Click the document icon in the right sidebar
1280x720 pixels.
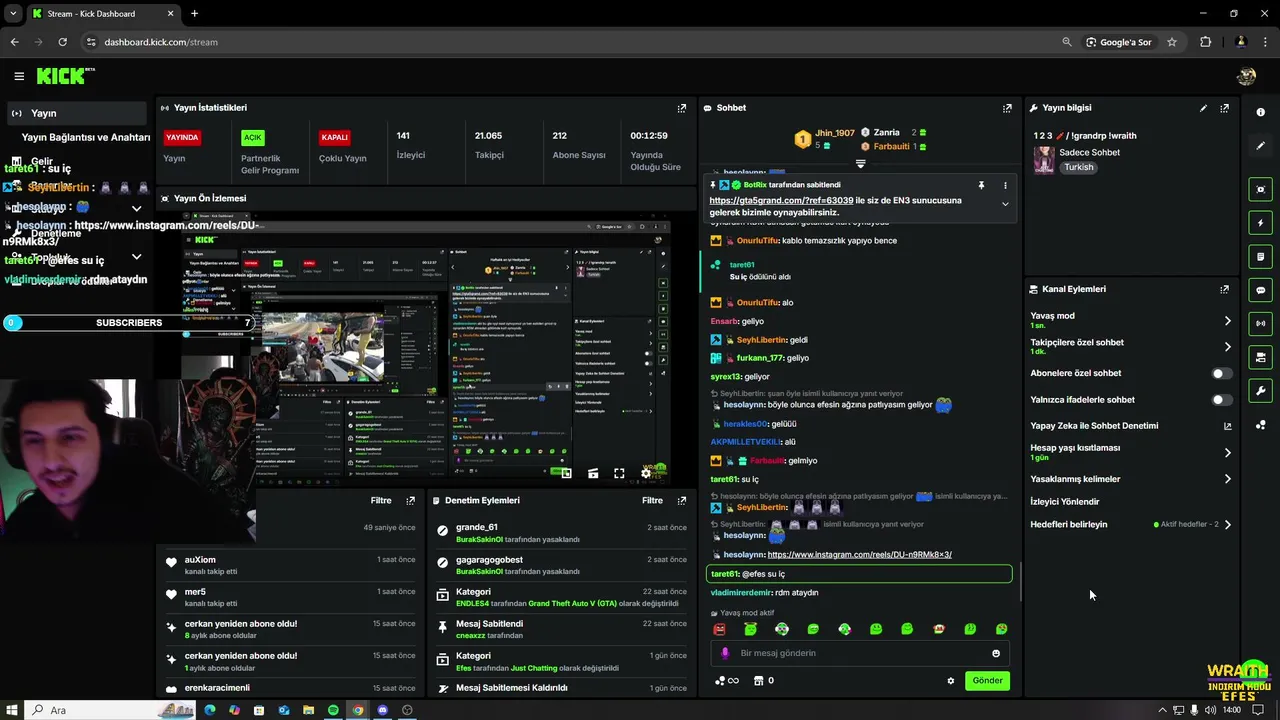(1260, 257)
